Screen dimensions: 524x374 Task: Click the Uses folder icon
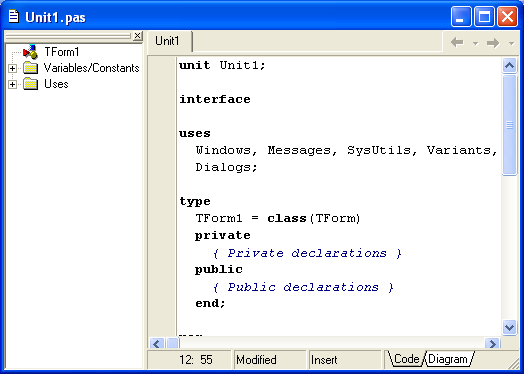click(31, 84)
